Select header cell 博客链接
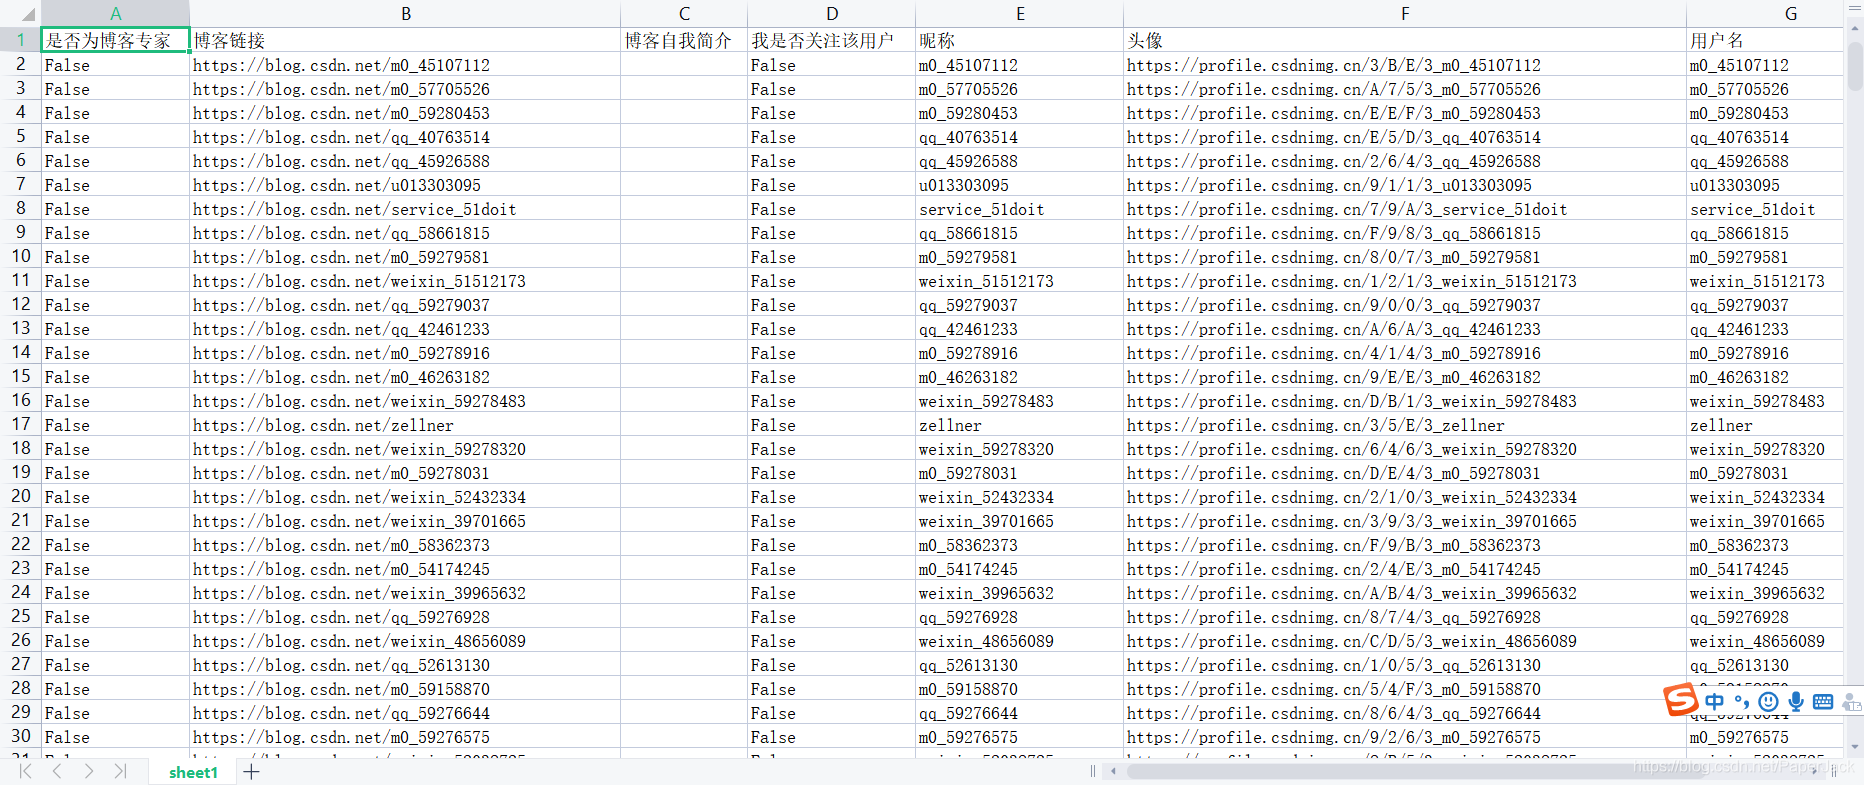1864x785 pixels. click(406, 40)
